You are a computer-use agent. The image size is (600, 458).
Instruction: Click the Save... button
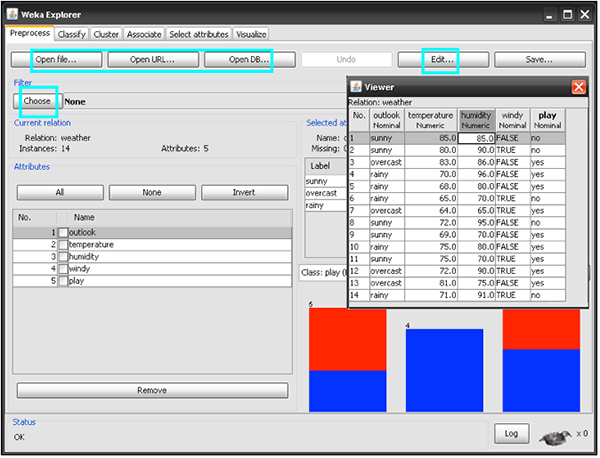pos(540,60)
